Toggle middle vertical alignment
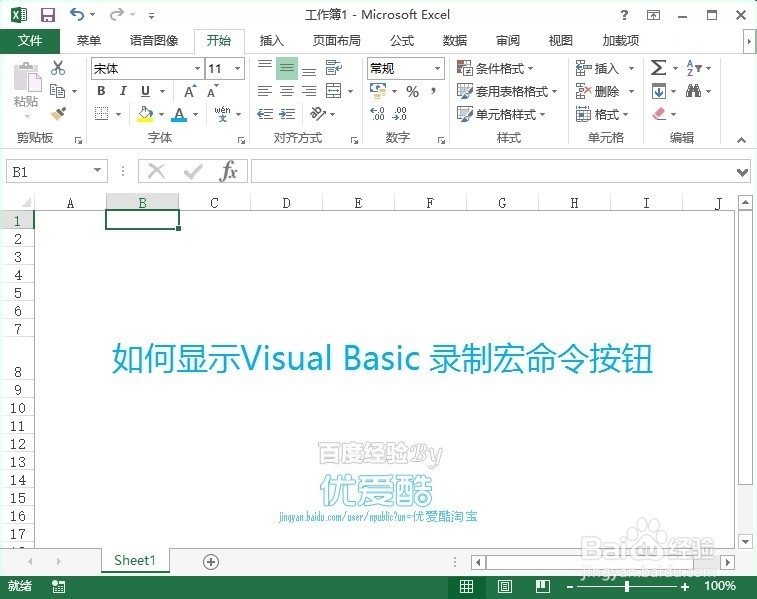The image size is (757, 599). (x=287, y=68)
